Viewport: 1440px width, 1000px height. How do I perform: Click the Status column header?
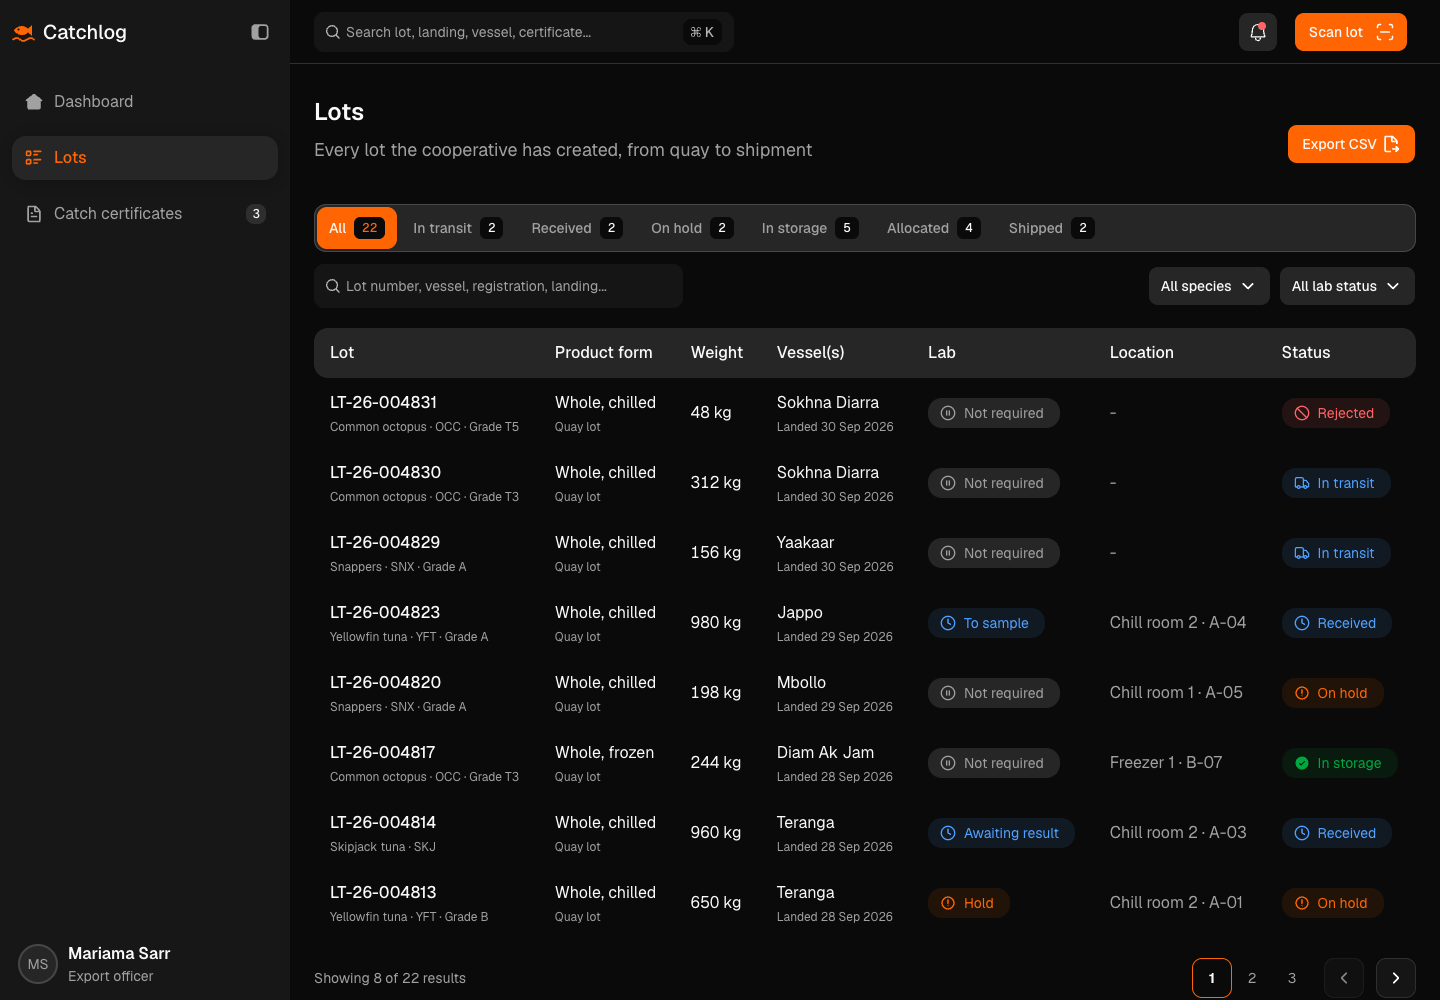[1306, 352]
